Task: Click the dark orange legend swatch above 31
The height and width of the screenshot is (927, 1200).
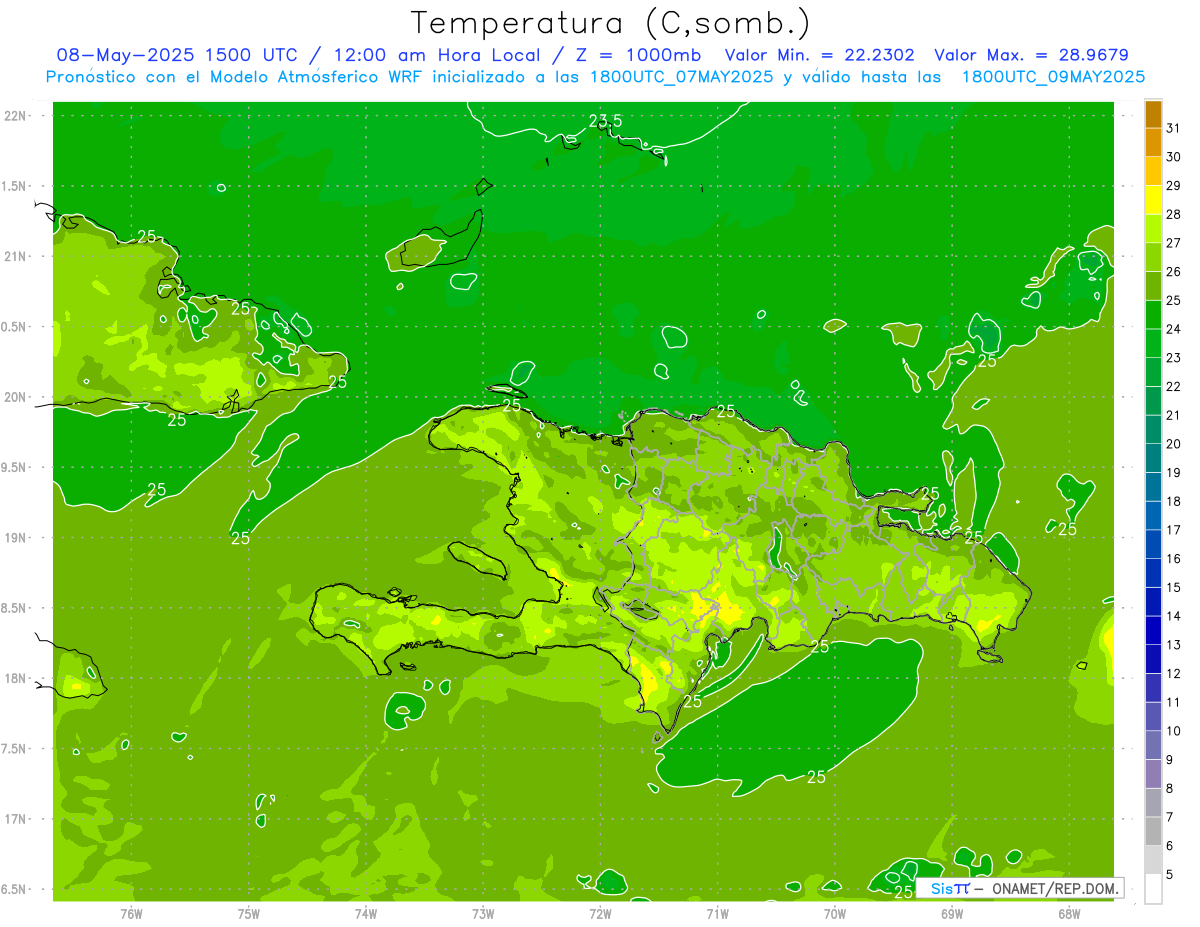Action: tap(1153, 114)
